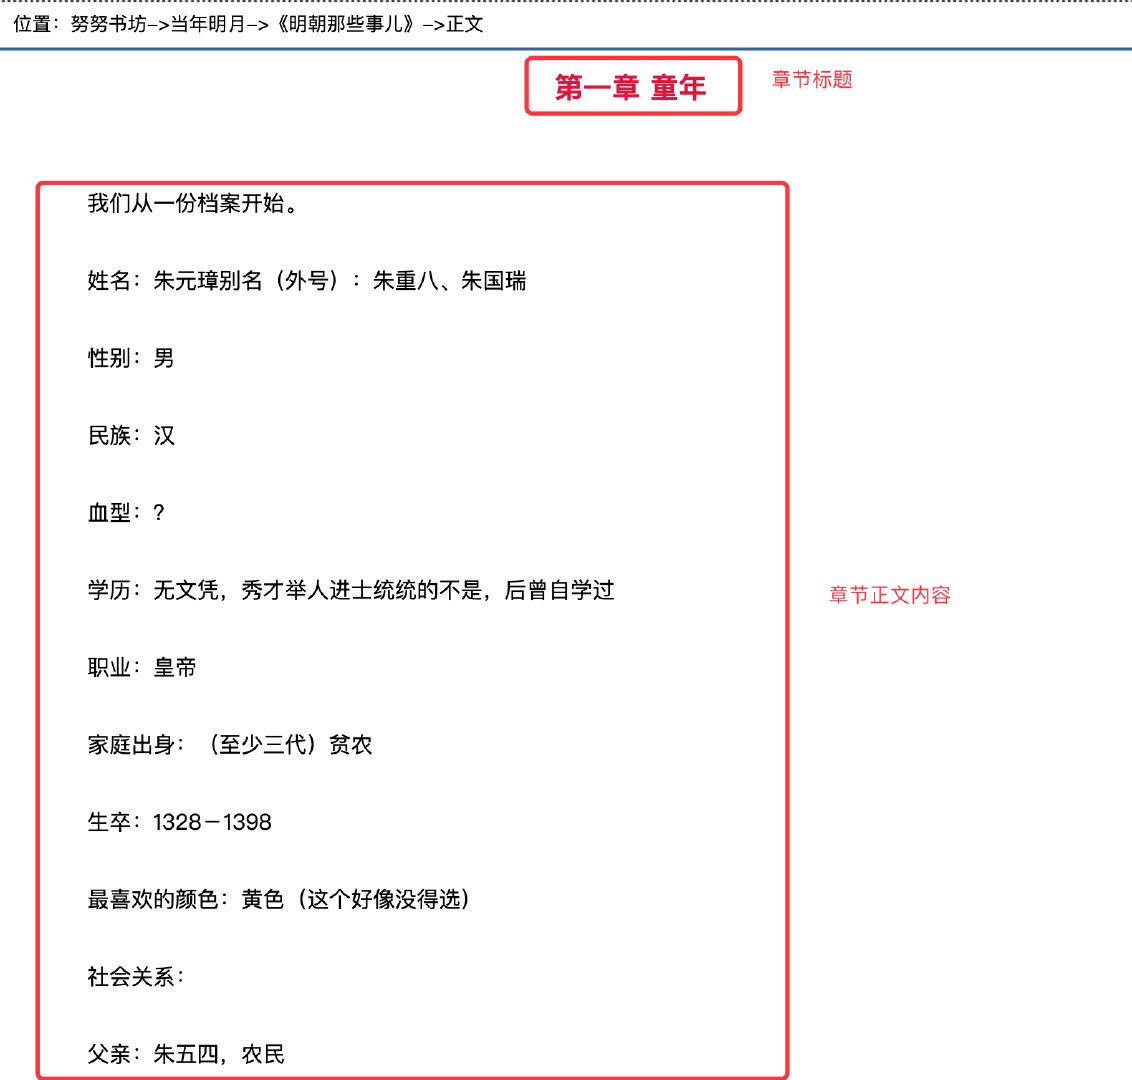Image resolution: width=1132 pixels, height=1080 pixels.
Task: Click the line starting 最喜欢的颜色：黄色
Action: coord(279,900)
